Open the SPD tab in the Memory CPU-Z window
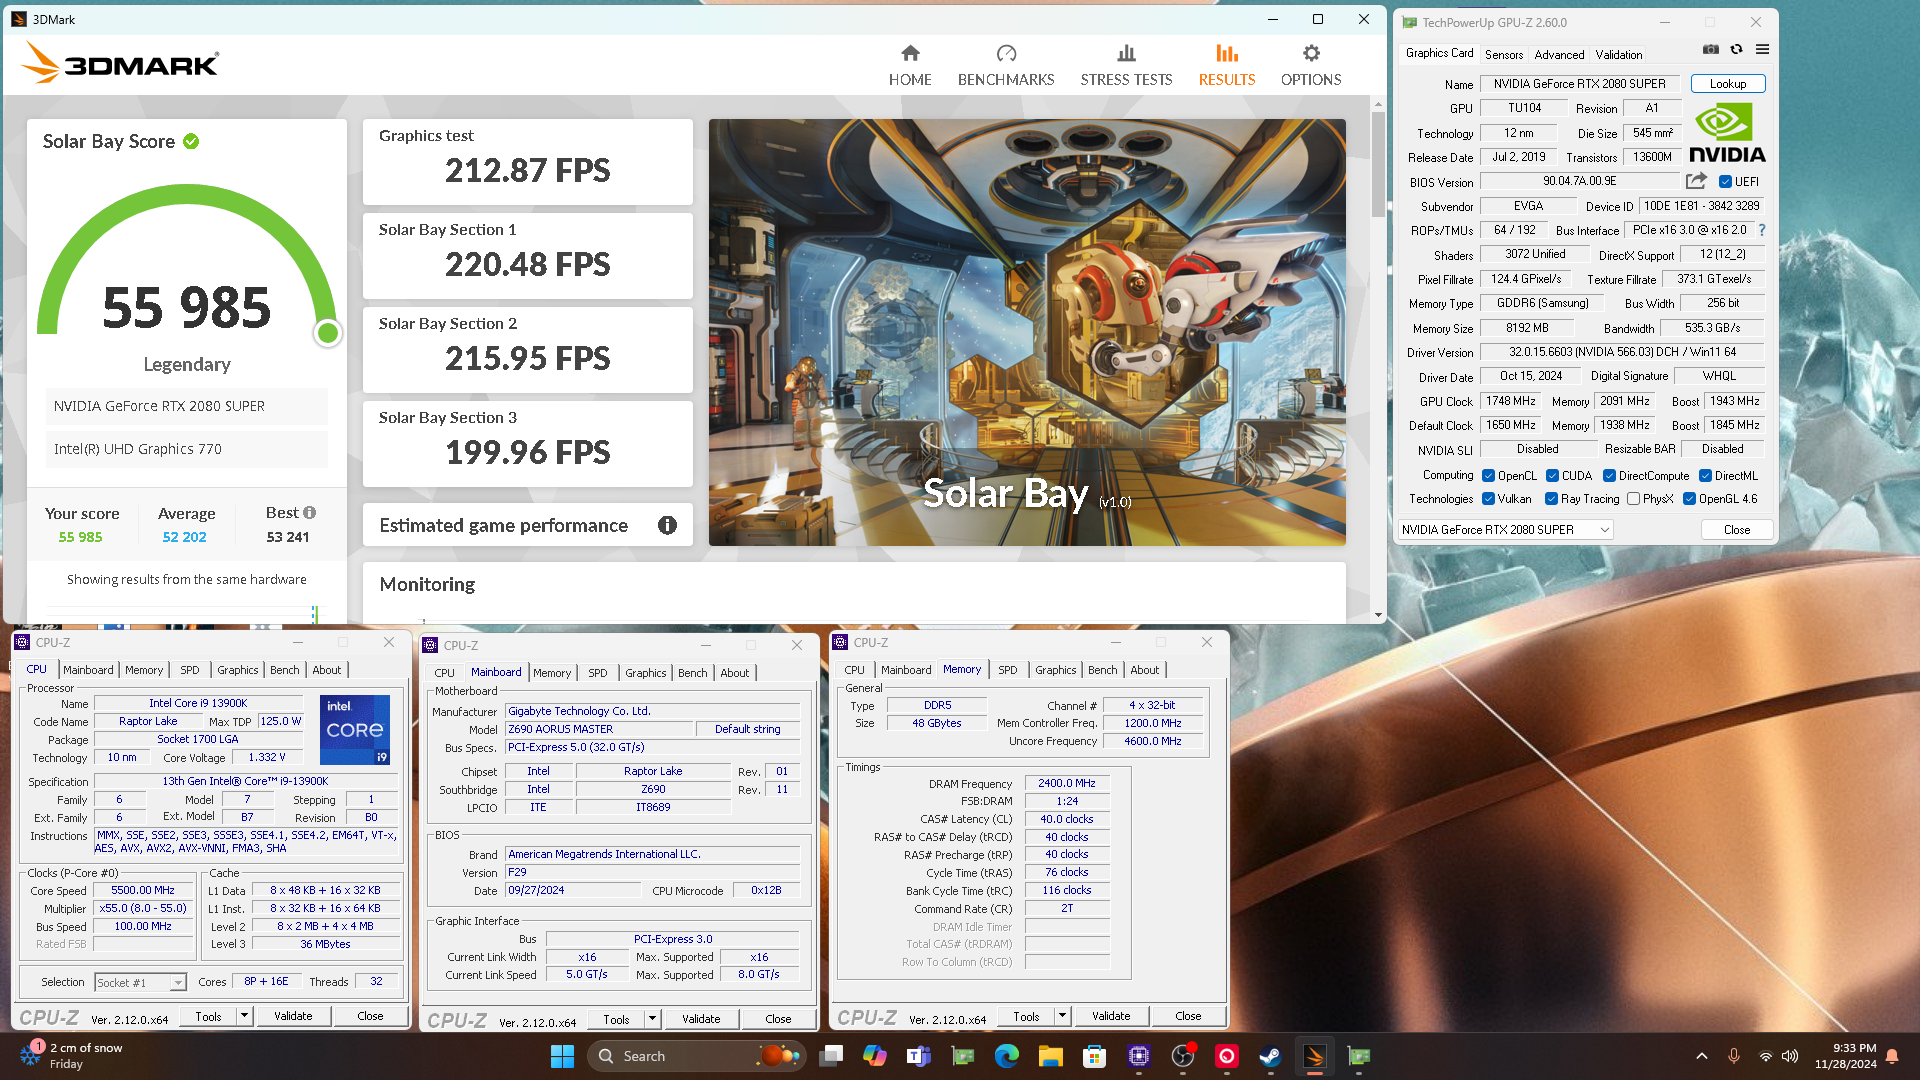Image resolution: width=1920 pixels, height=1080 pixels. tap(1007, 670)
